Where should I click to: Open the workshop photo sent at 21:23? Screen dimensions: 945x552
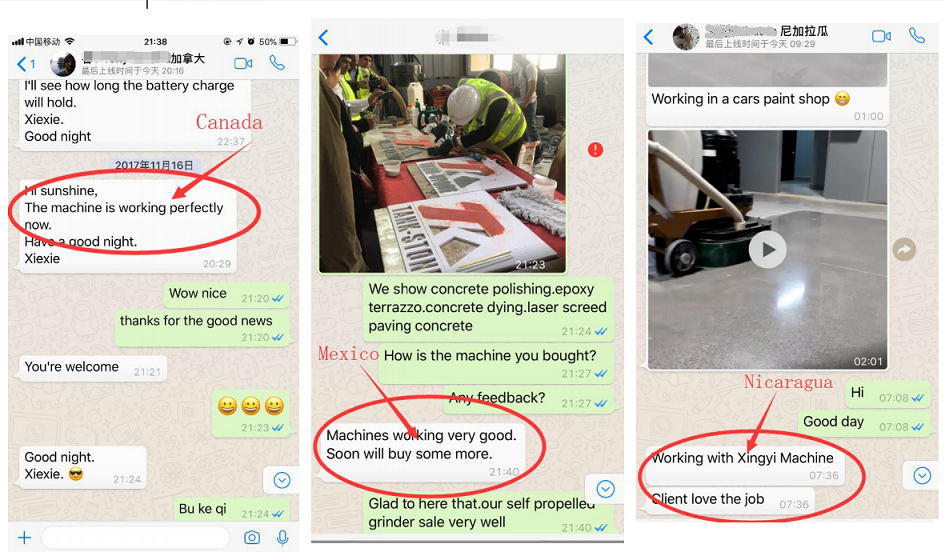coord(442,163)
